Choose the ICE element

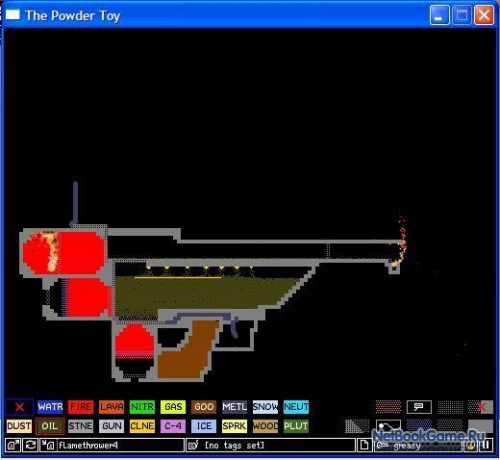(204, 426)
